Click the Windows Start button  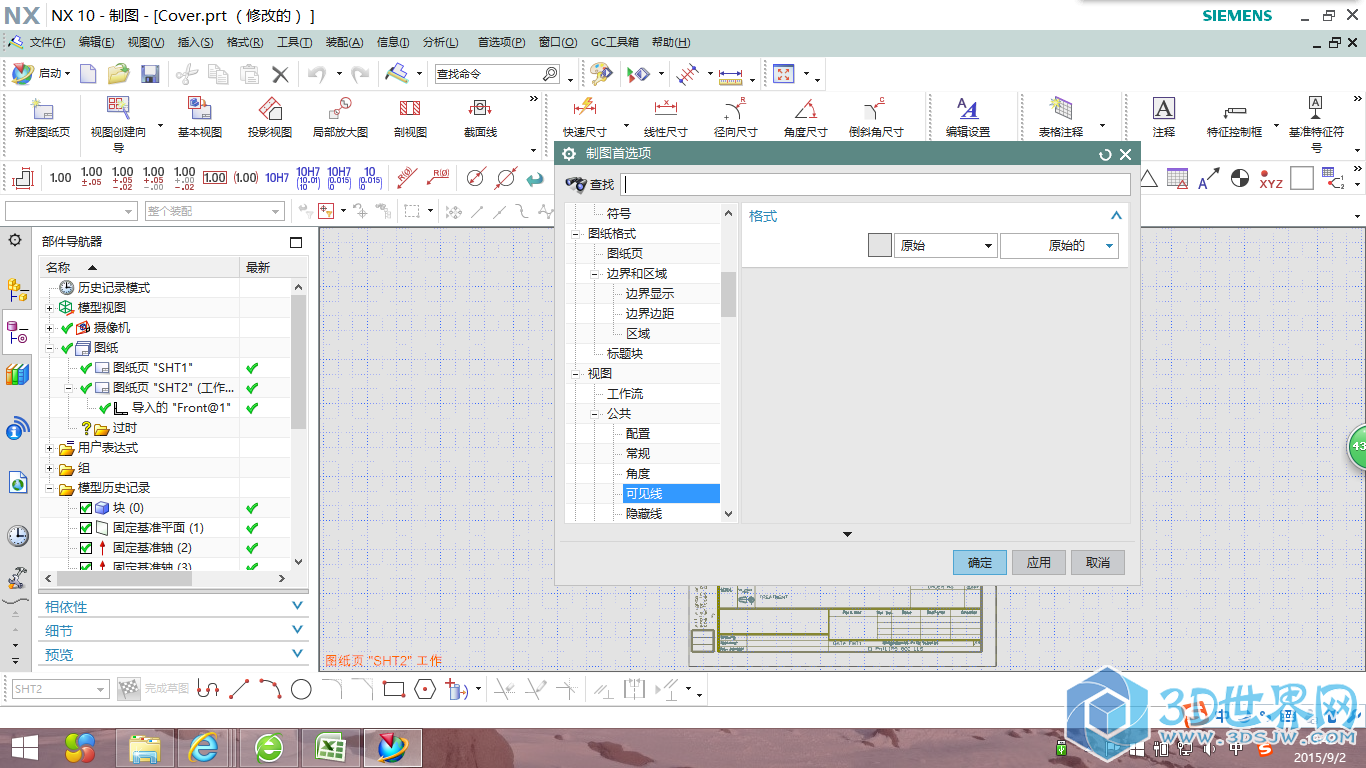25,747
